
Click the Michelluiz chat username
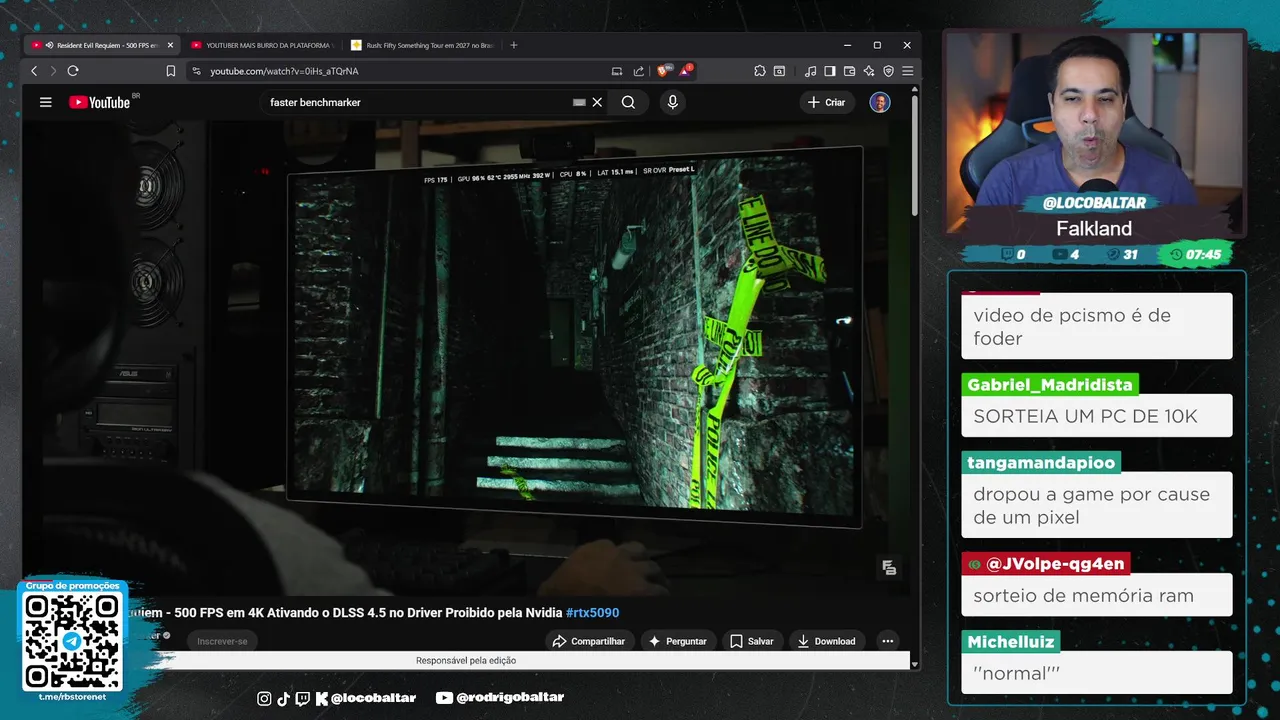click(x=1011, y=642)
